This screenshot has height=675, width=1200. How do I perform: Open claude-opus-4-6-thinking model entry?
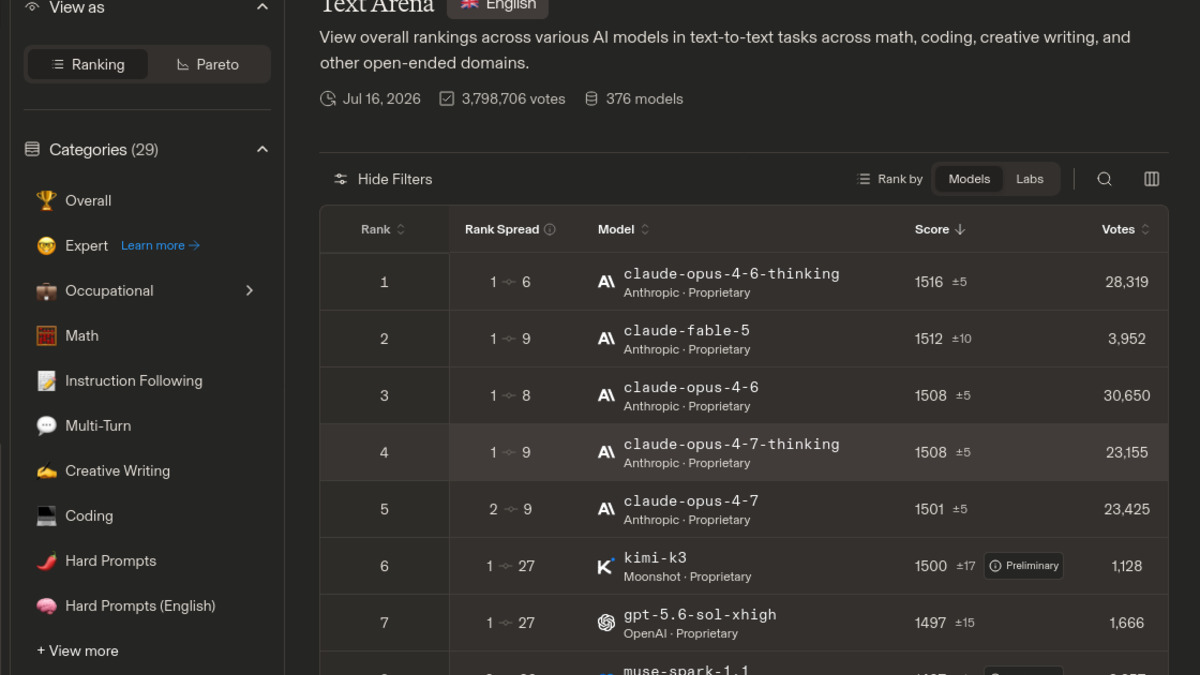(x=731, y=274)
